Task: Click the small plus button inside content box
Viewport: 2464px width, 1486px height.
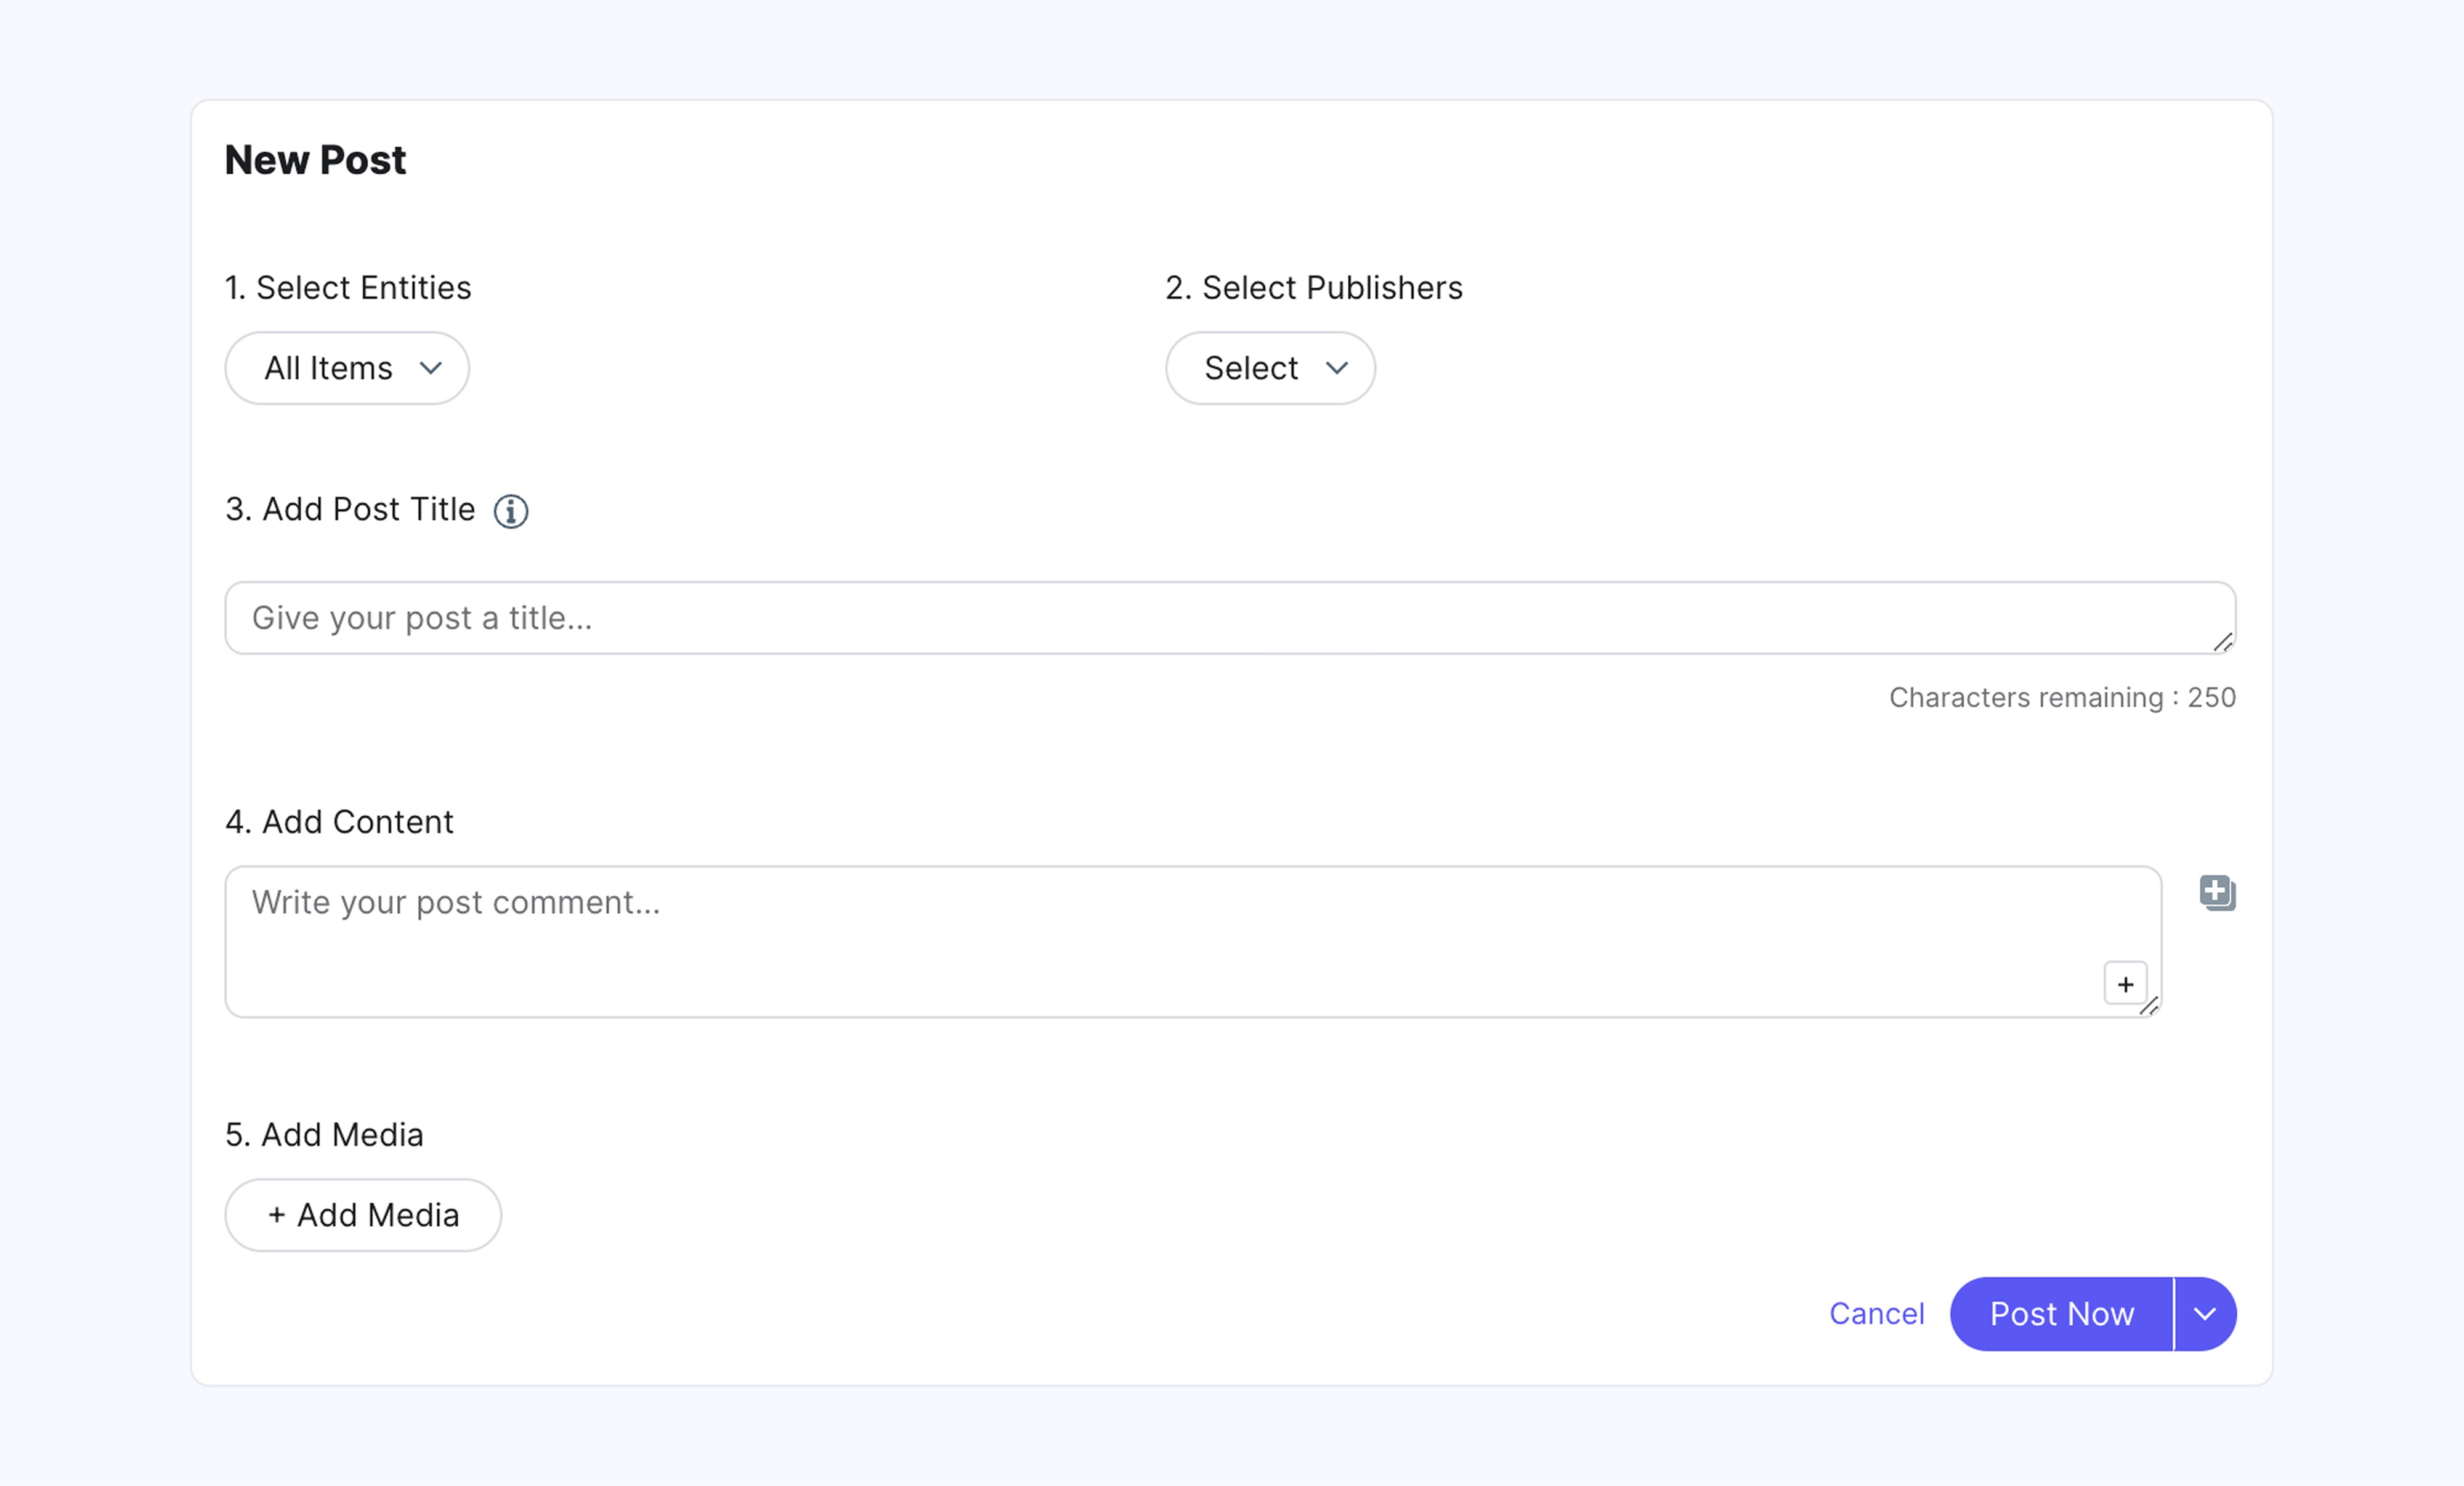Action: [2125, 984]
